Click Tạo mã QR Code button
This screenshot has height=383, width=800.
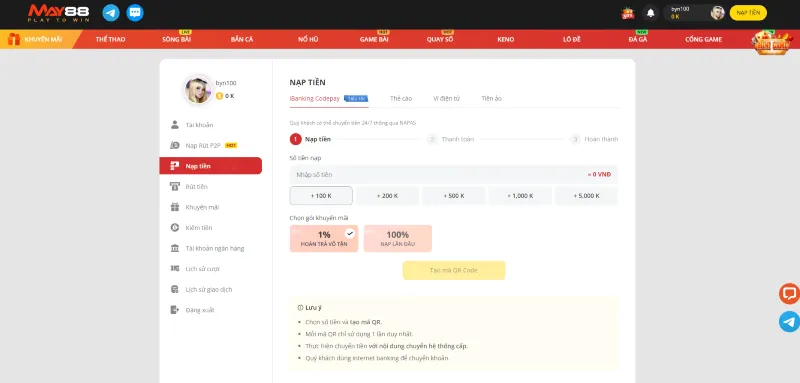[454, 270]
